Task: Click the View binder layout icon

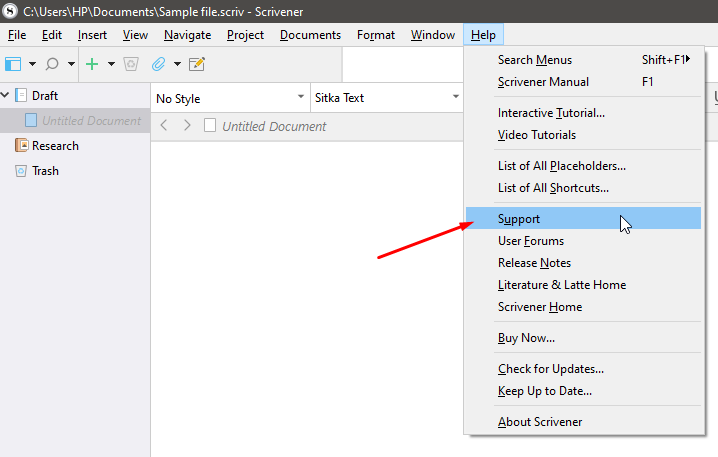Action: [13, 64]
